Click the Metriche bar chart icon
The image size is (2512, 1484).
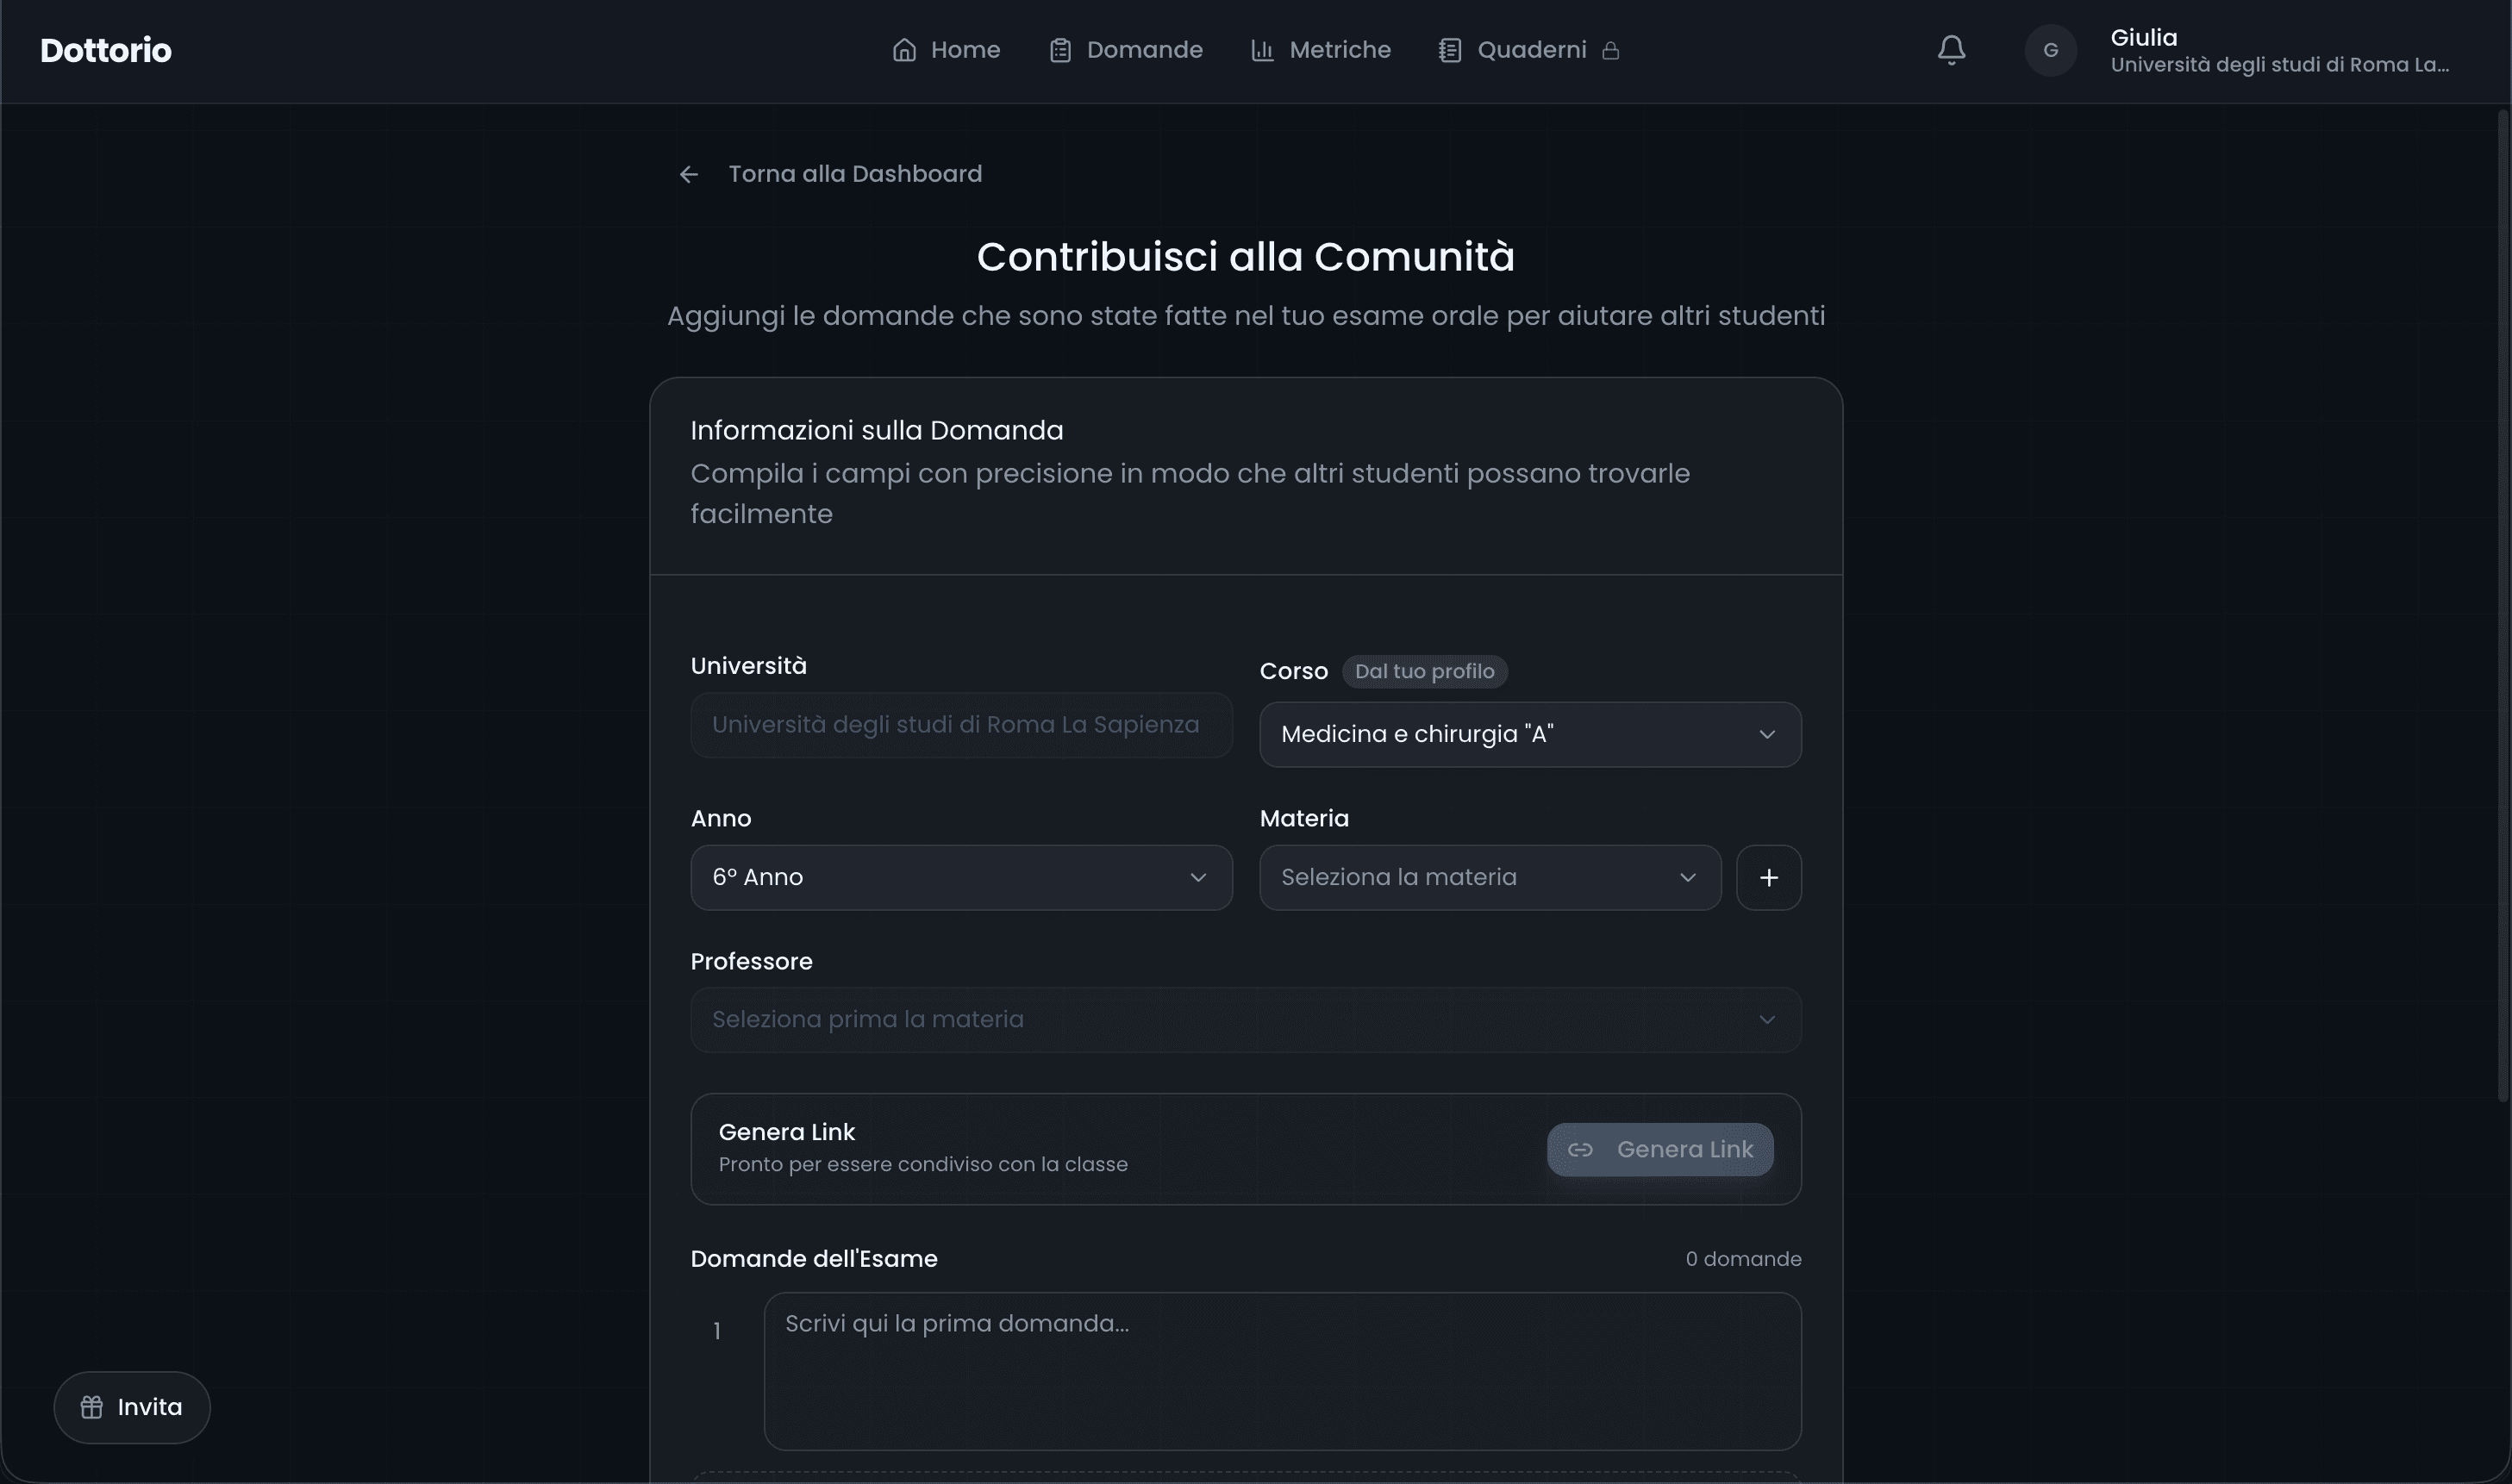point(1262,50)
